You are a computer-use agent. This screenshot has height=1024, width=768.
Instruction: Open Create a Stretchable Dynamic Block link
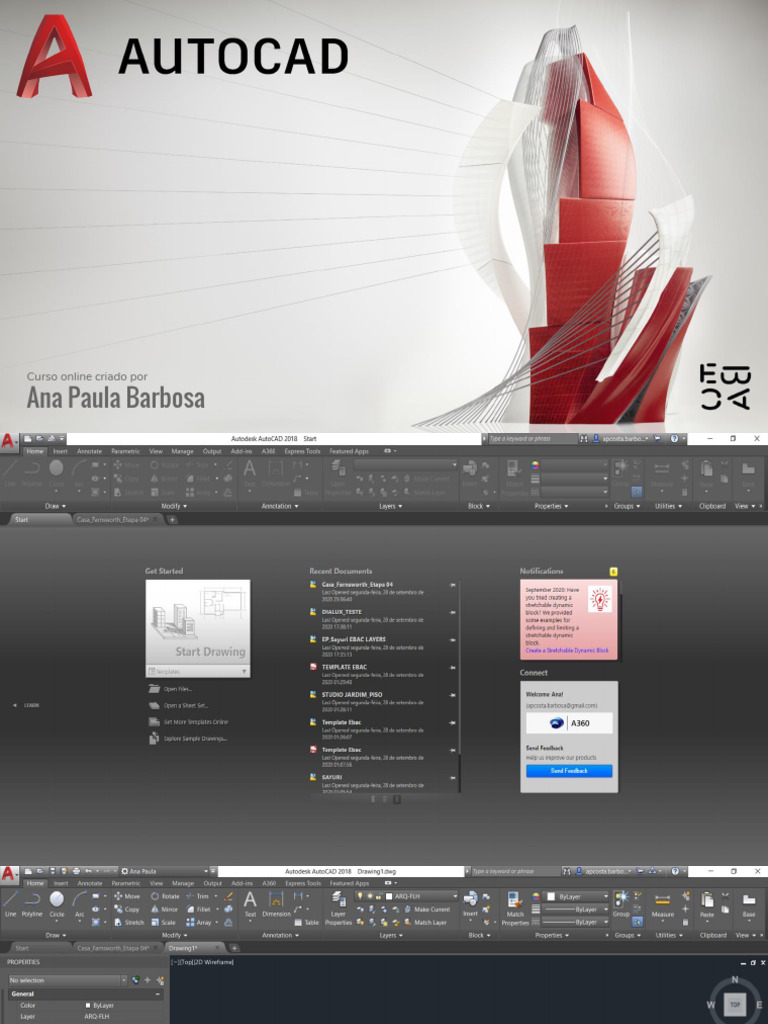point(566,650)
